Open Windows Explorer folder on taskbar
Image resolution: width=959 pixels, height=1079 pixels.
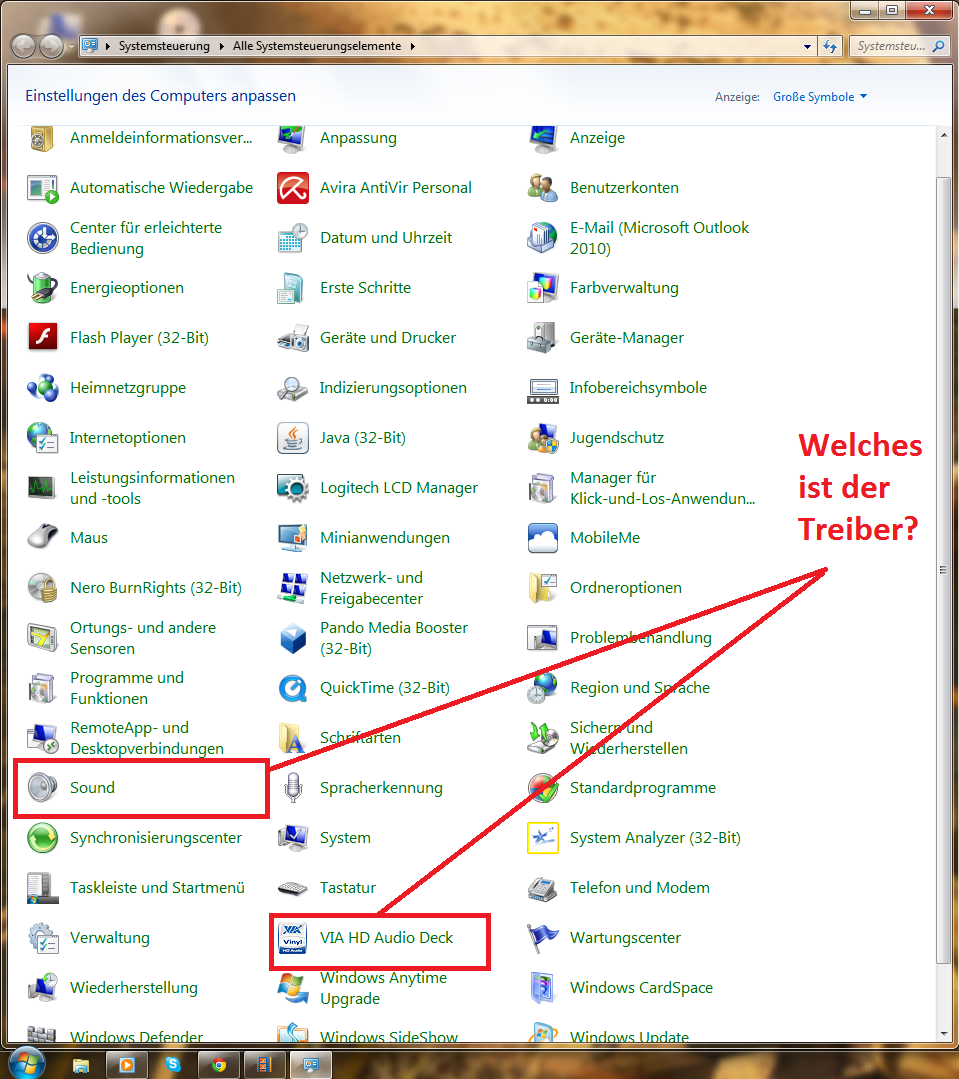(81, 1065)
